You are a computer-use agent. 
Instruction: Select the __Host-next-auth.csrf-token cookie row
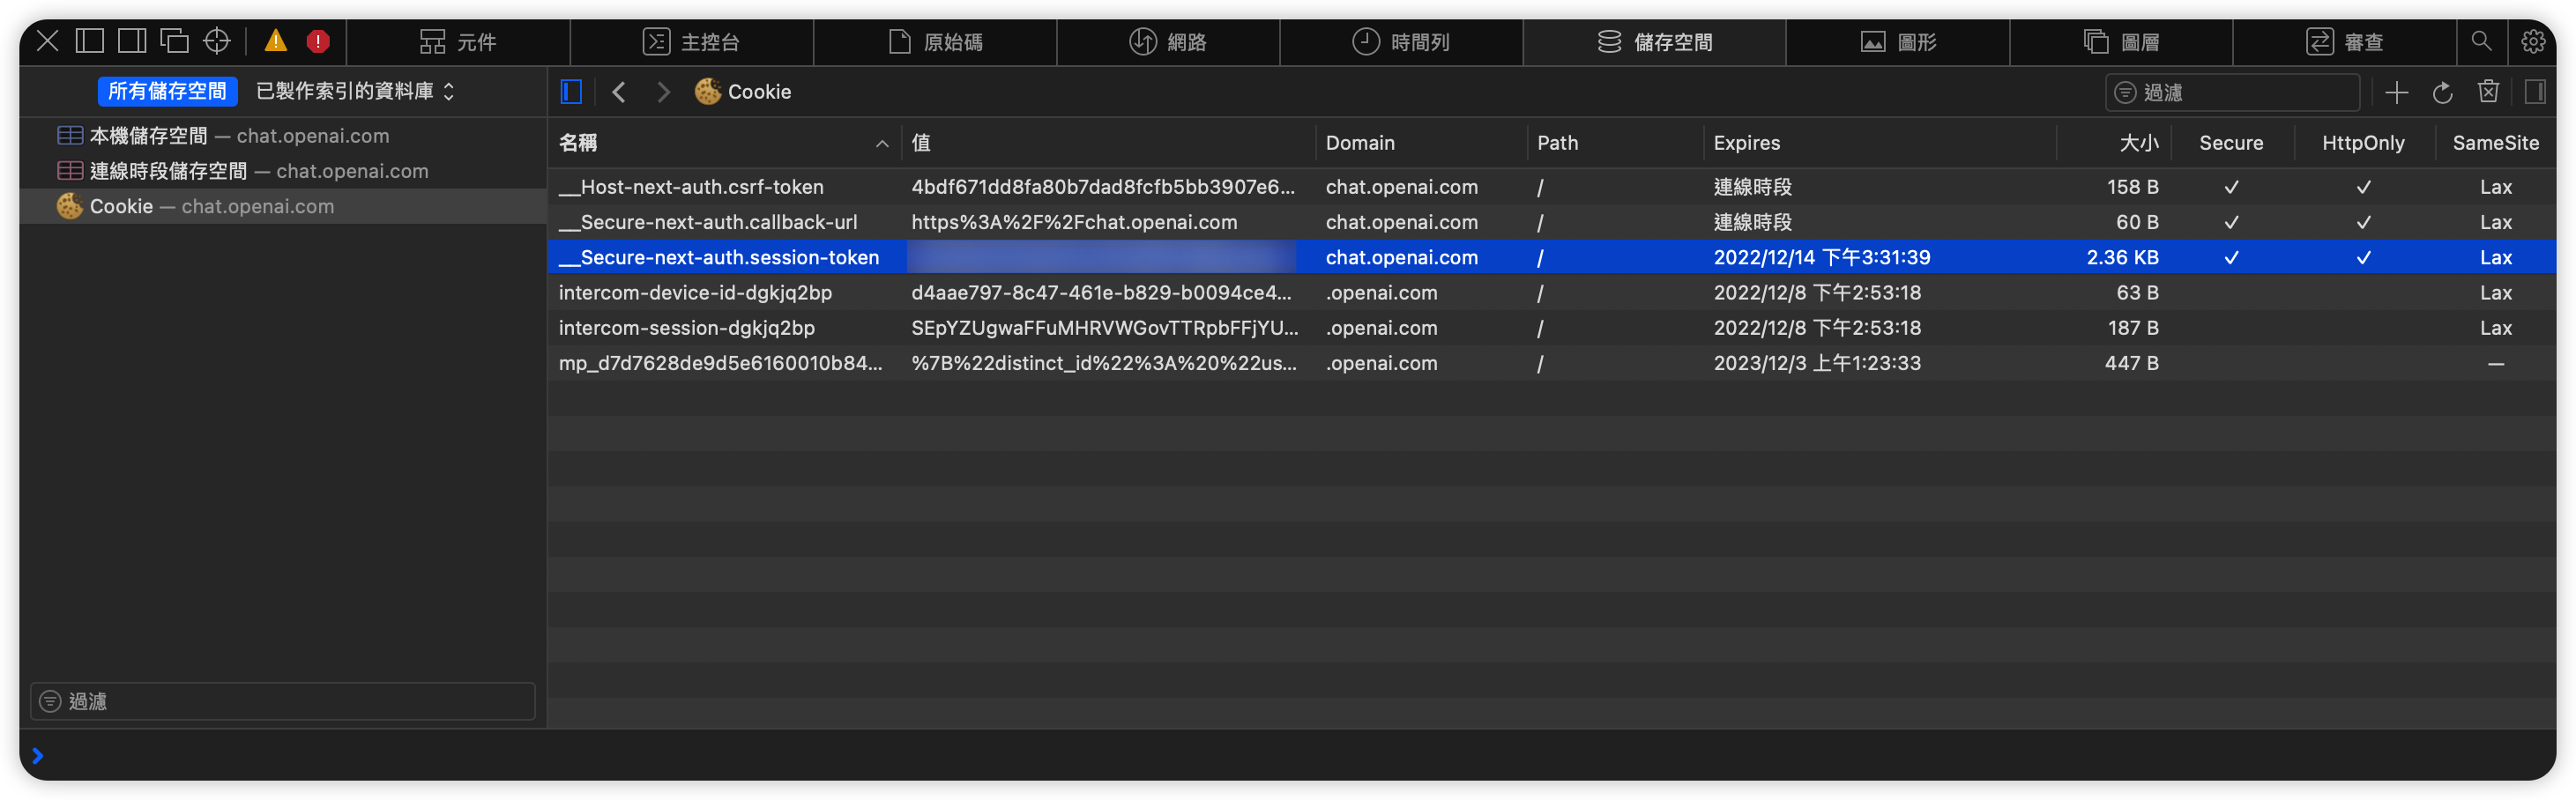[691, 187]
